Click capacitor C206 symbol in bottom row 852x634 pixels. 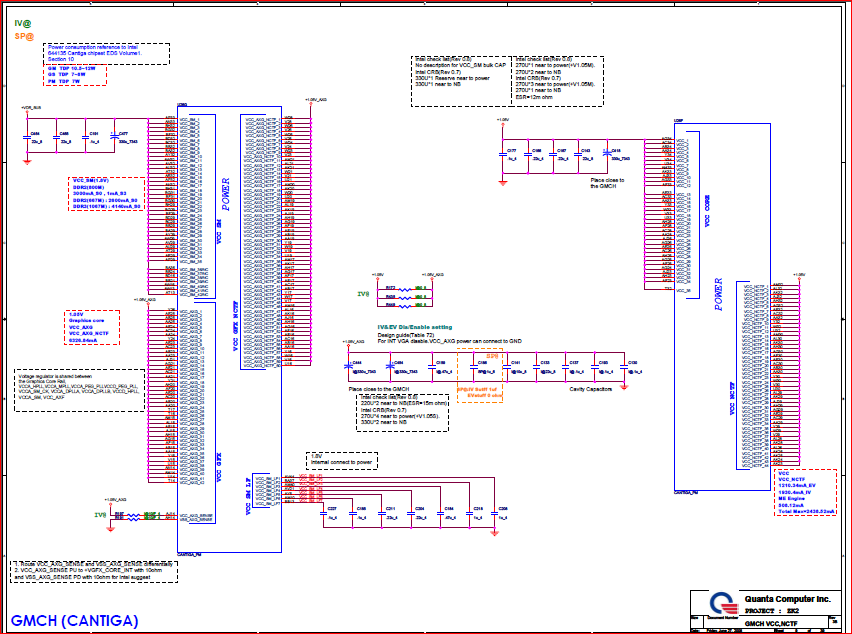494,513
